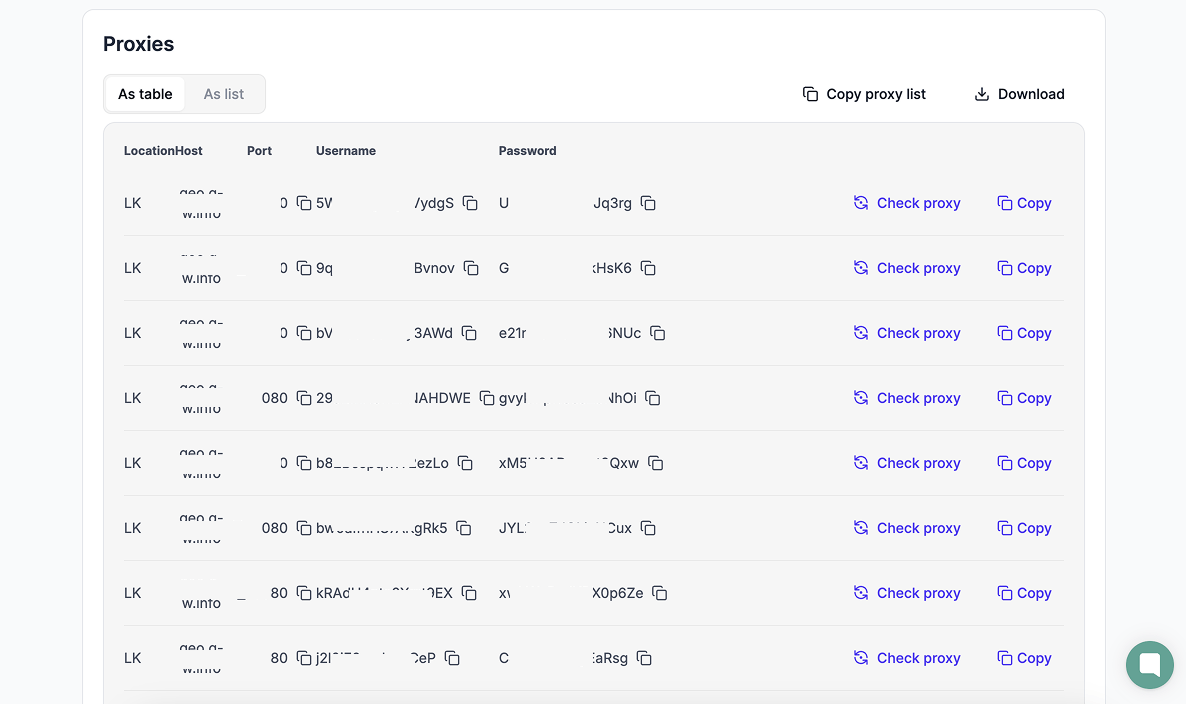Check proxy for row with password X0p6Ze
The image size is (1186, 704).
[907, 594]
